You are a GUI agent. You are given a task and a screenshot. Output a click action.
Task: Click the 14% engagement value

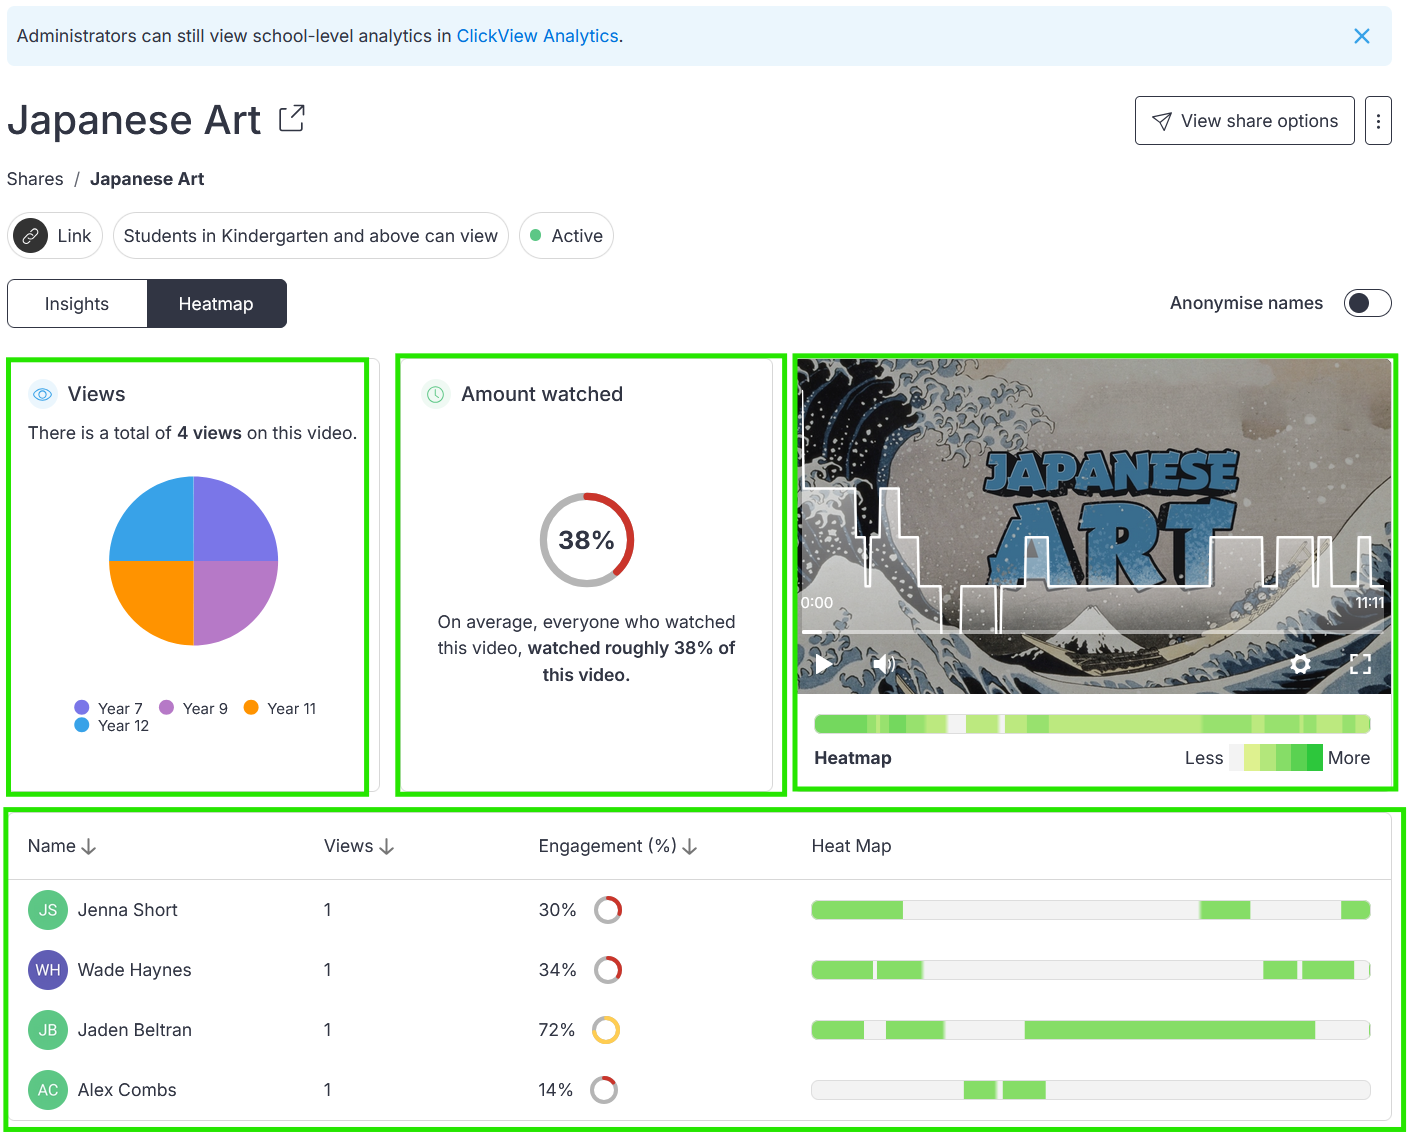coord(556,1090)
